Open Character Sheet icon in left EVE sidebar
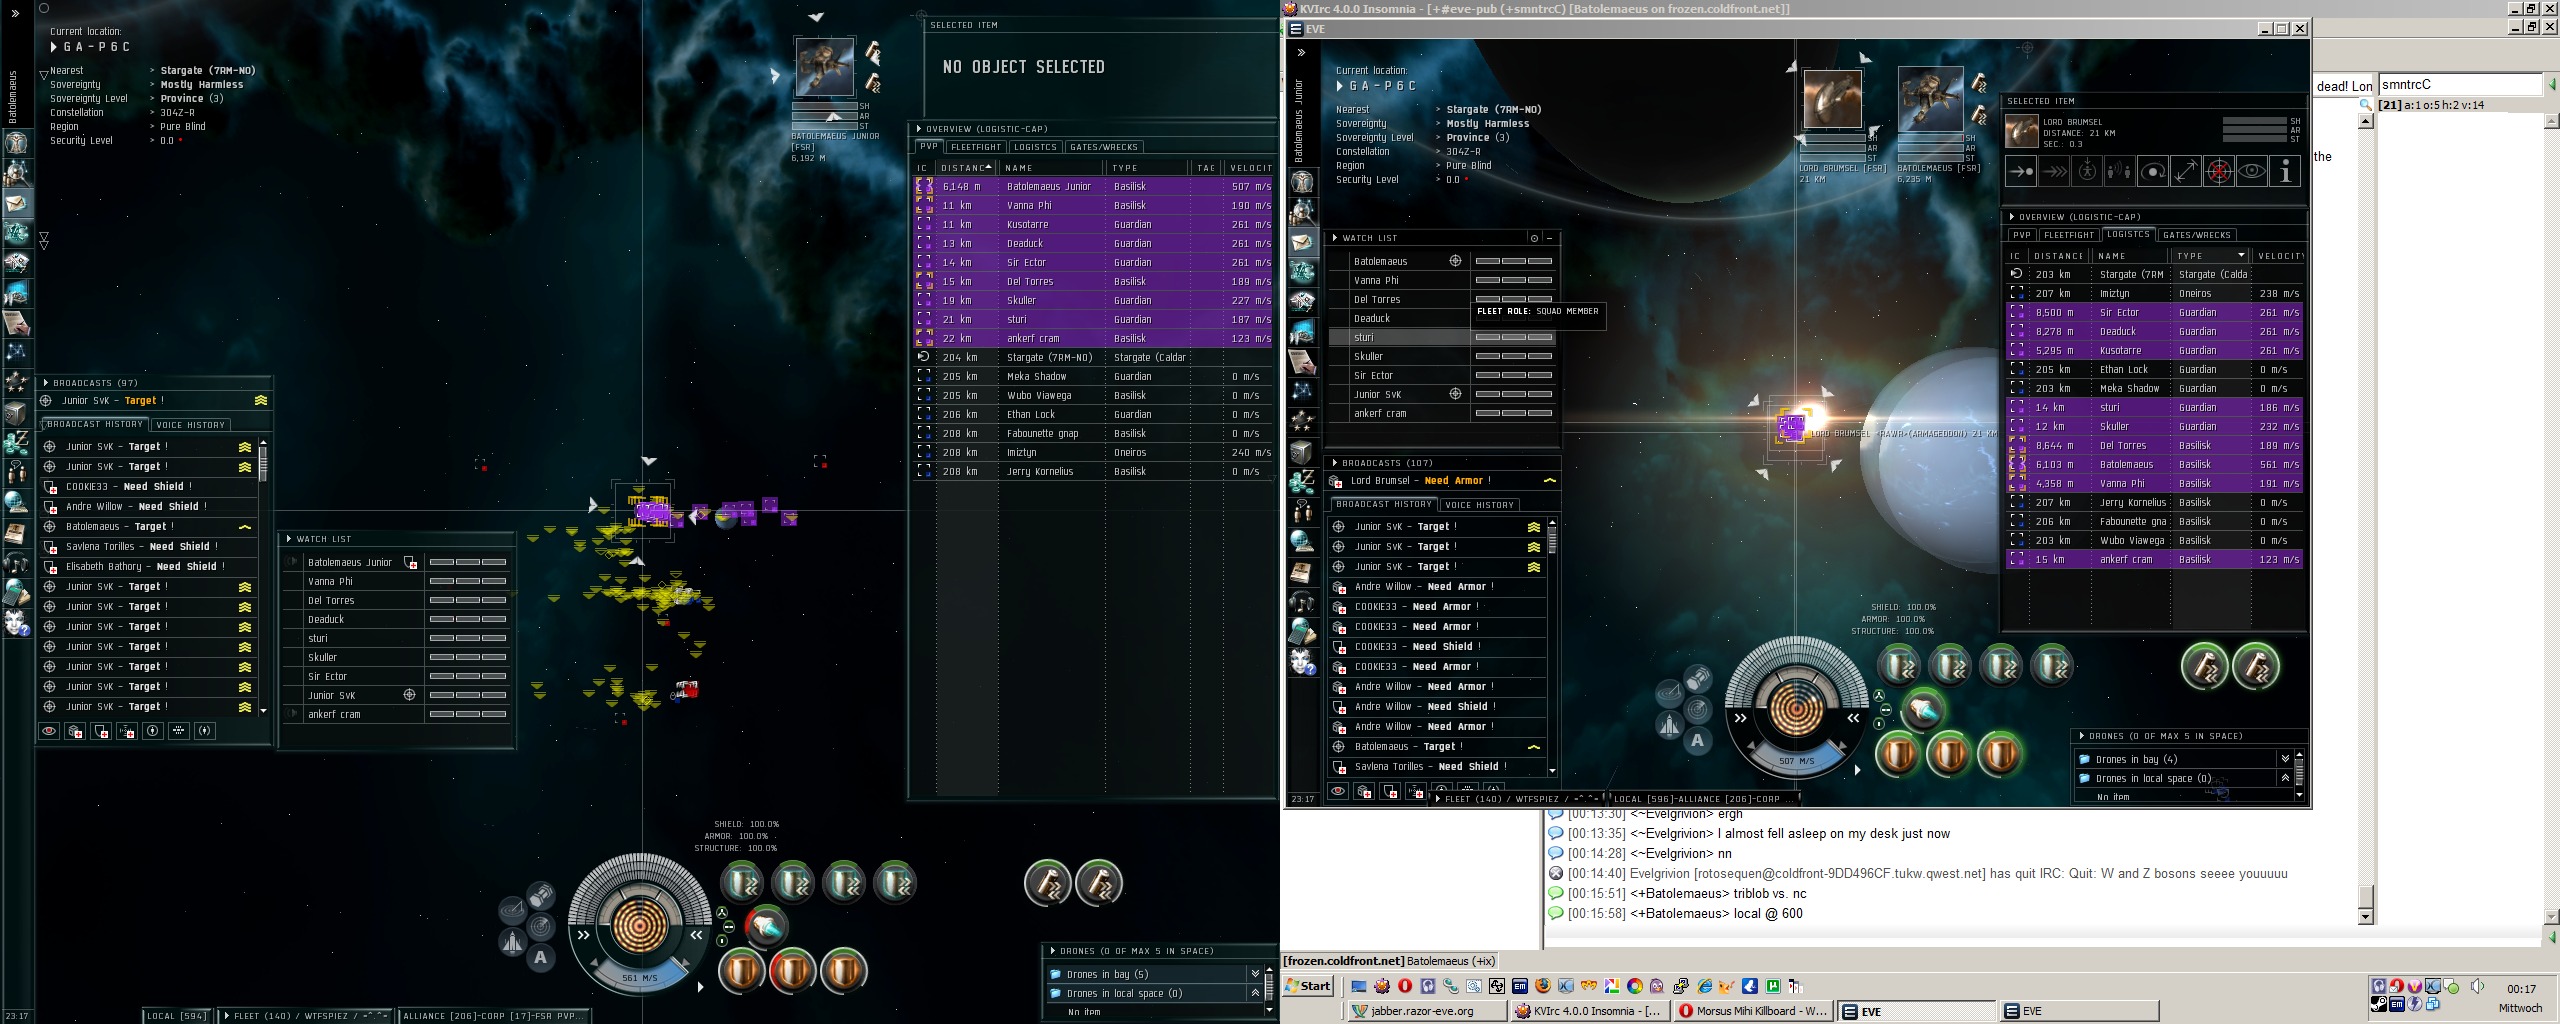The image size is (2560, 1024). pyautogui.click(x=17, y=143)
